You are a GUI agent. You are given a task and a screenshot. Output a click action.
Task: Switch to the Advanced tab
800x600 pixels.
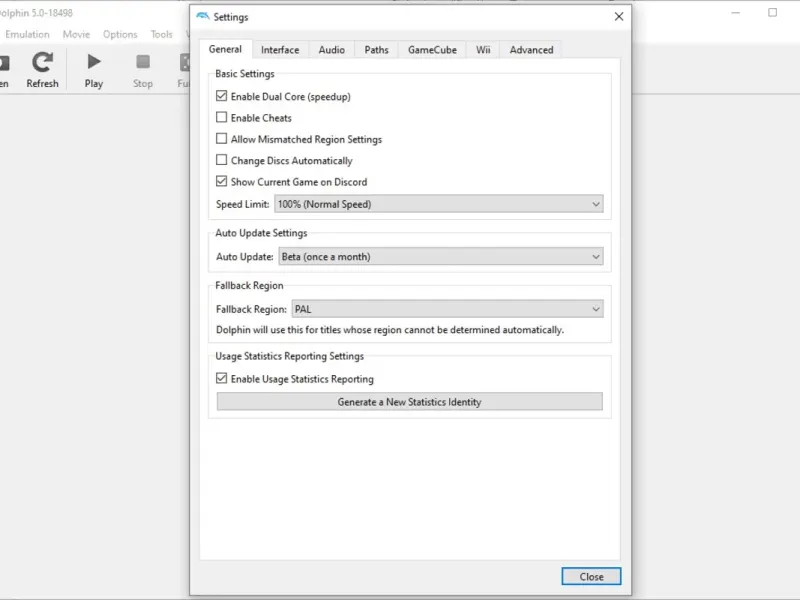pos(531,50)
